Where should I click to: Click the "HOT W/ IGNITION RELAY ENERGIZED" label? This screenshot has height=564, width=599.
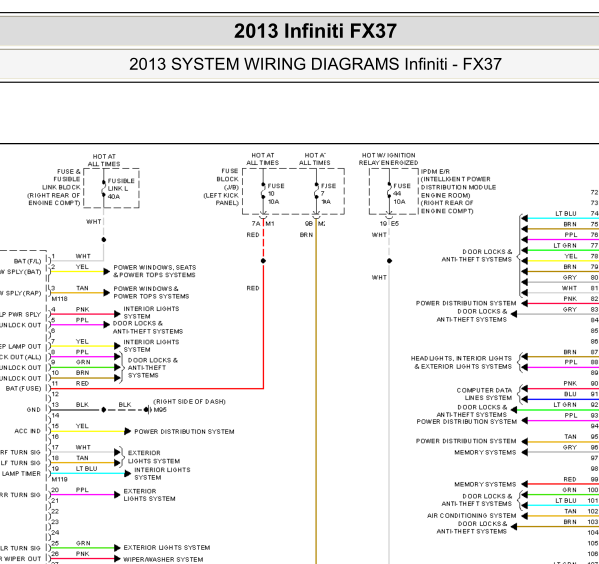pyautogui.click(x=389, y=159)
